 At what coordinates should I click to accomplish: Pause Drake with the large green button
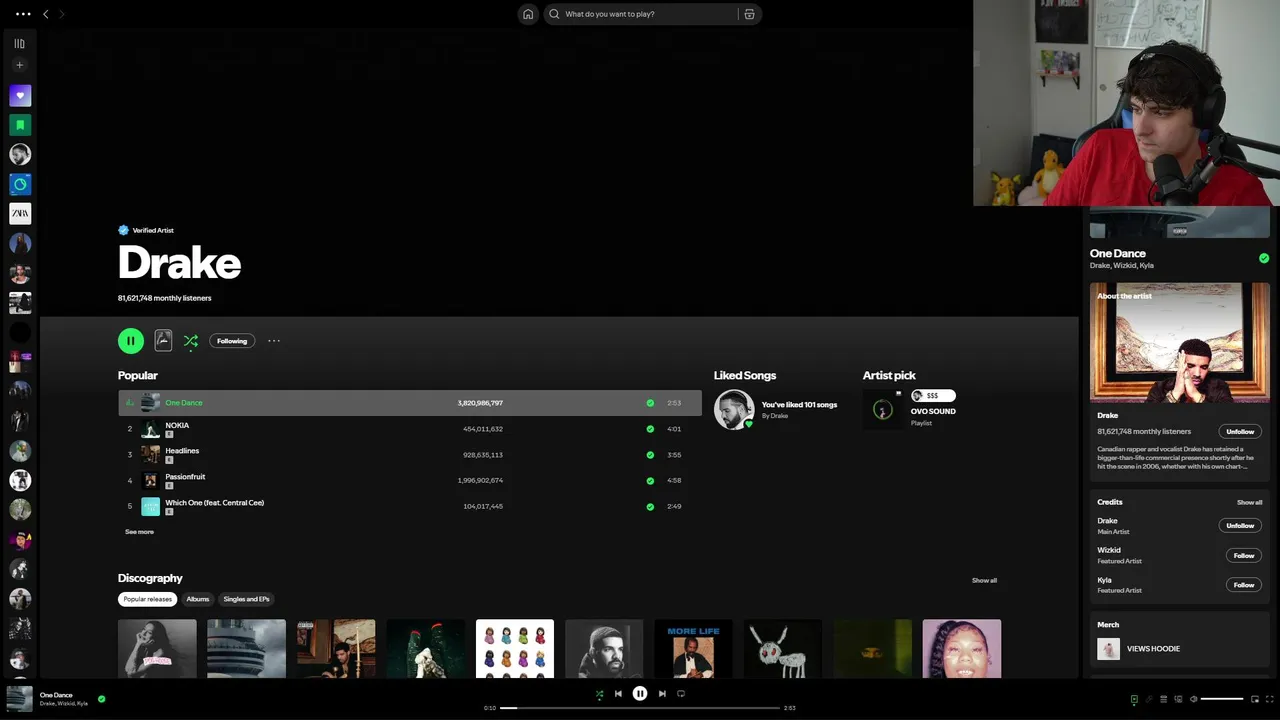(131, 341)
